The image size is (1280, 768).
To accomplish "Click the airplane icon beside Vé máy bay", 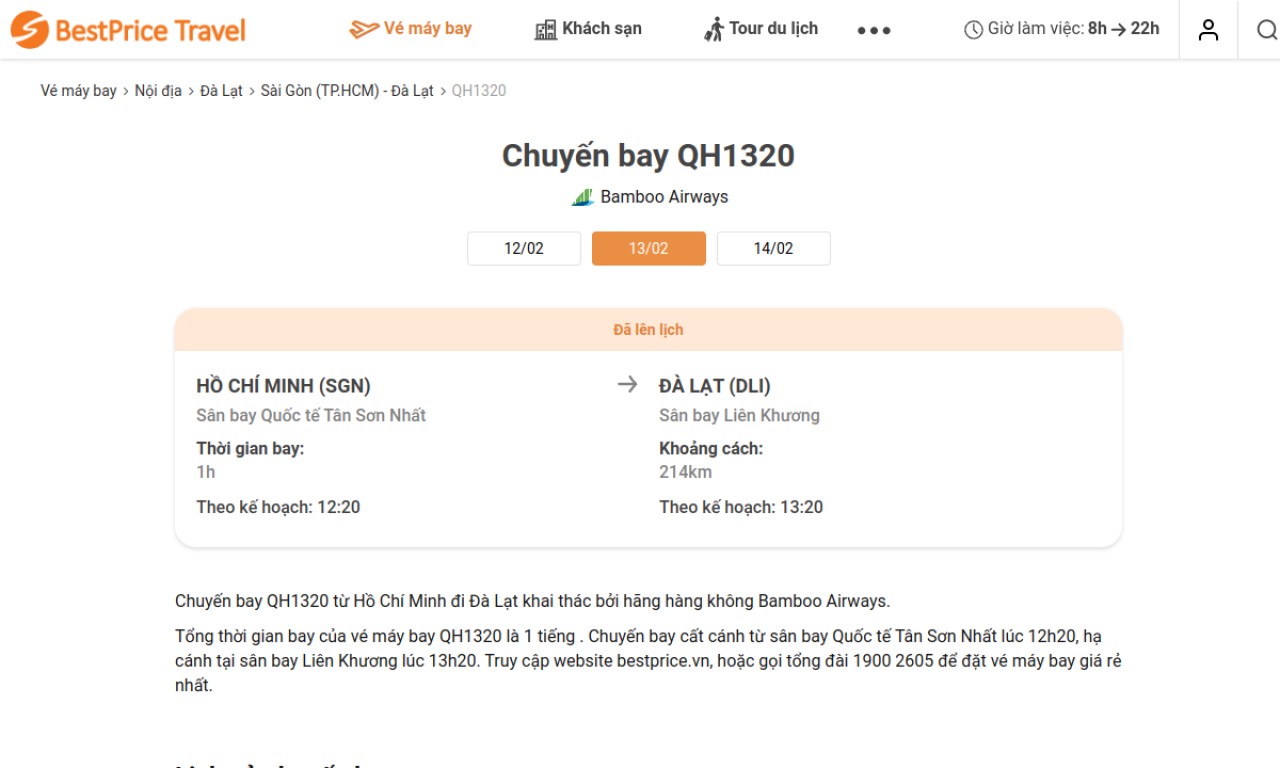I will (363, 30).
